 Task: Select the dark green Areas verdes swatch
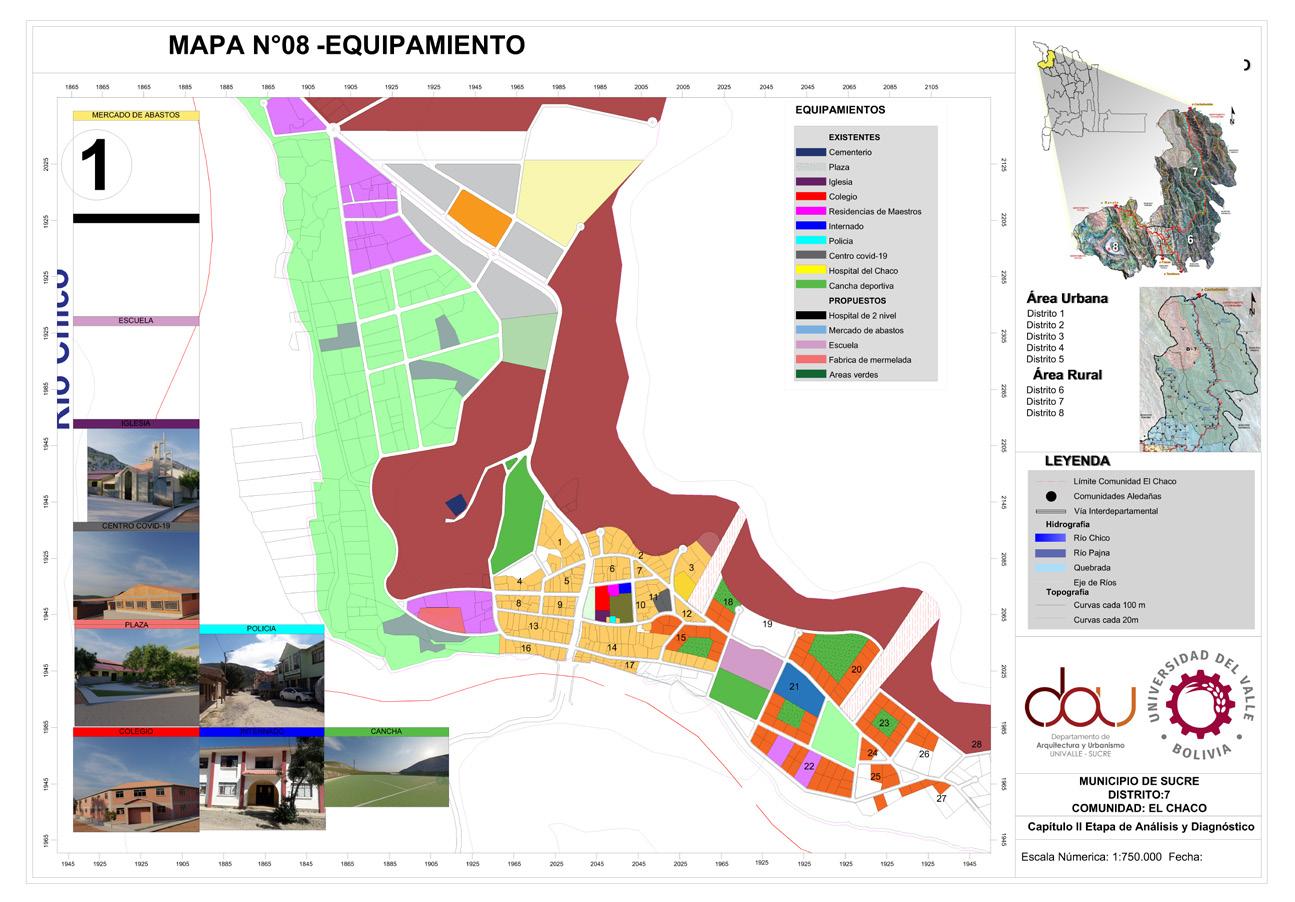tap(811, 374)
